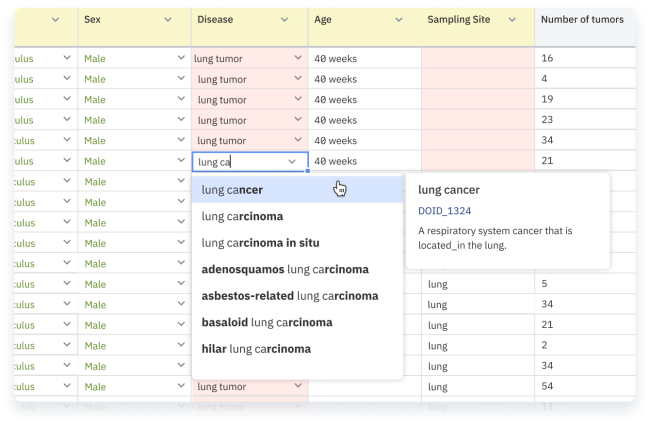Image resolution: width=650 pixels, height=423 pixels.
Task: Expand Disease chevron in the 54-tumors row
Action: [x=297, y=386]
